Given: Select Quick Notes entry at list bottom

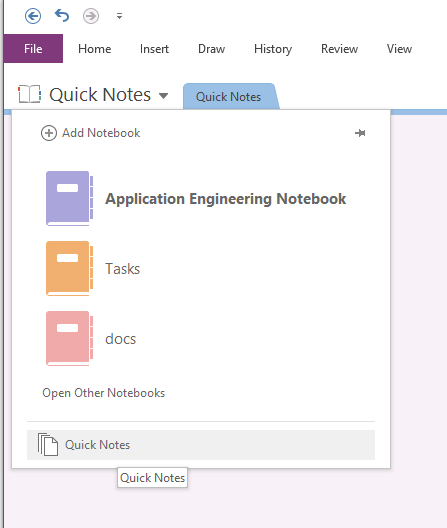Looking at the screenshot, I should pos(201,445).
